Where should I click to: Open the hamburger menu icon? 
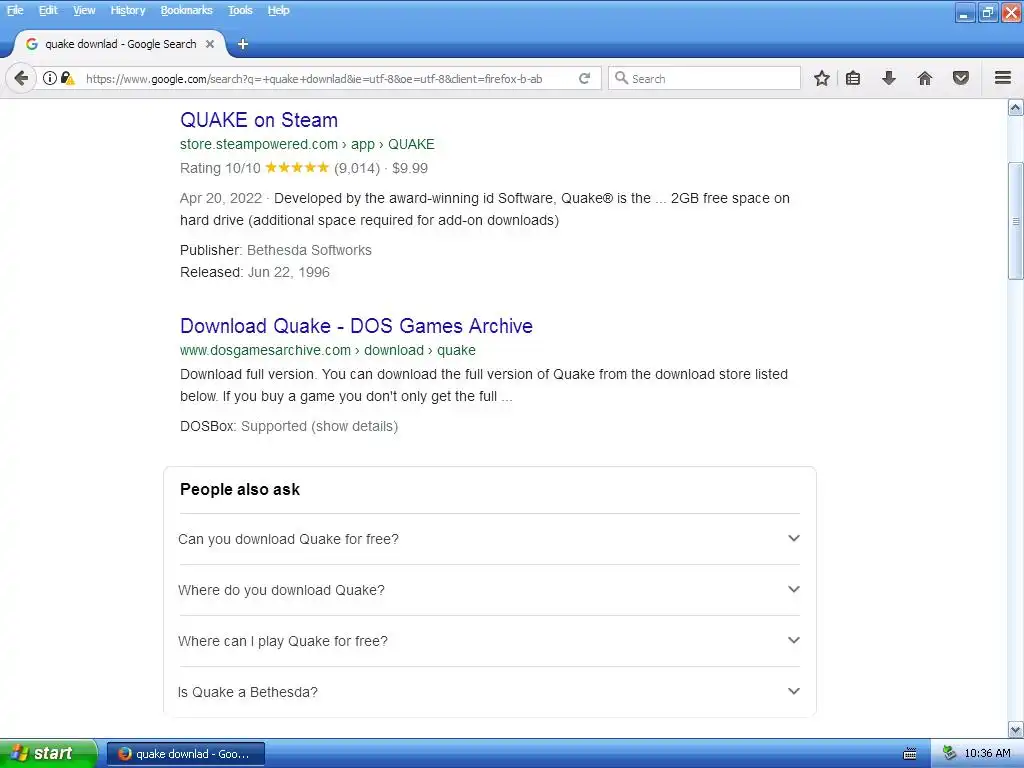click(x=1003, y=78)
